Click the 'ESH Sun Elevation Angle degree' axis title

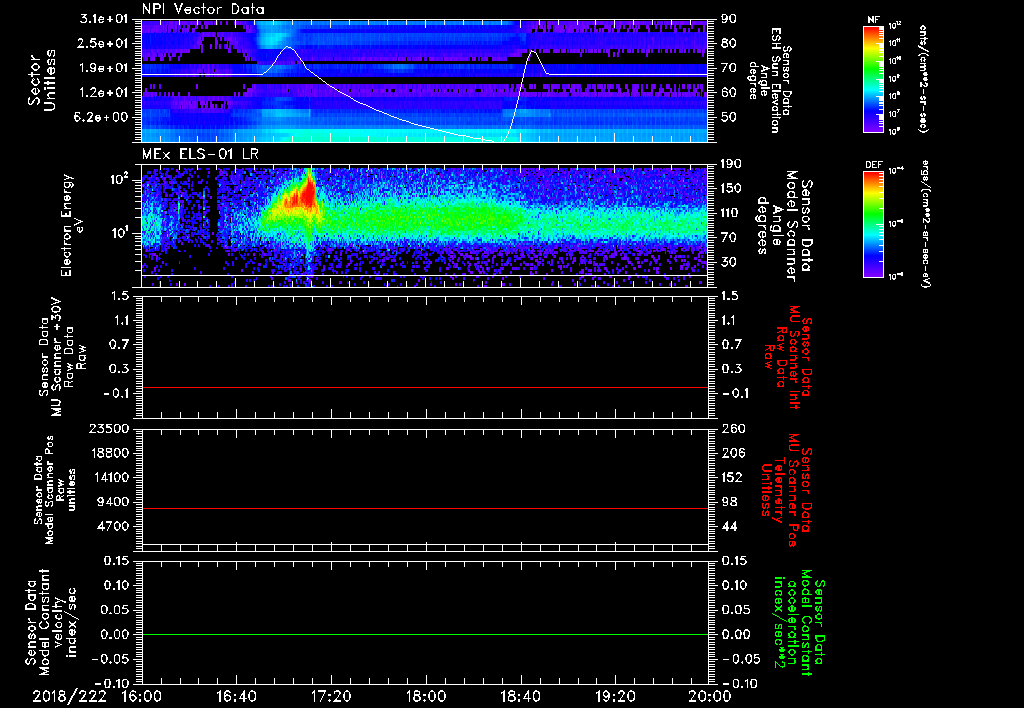click(x=771, y=80)
